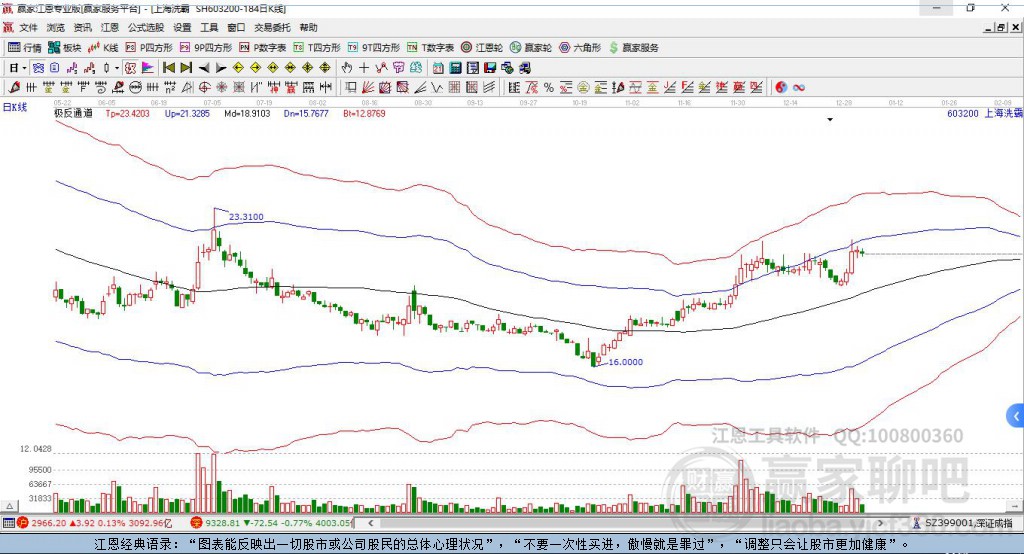Open the T四方形 tool
This screenshot has width=1024, height=554.
point(317,48)
